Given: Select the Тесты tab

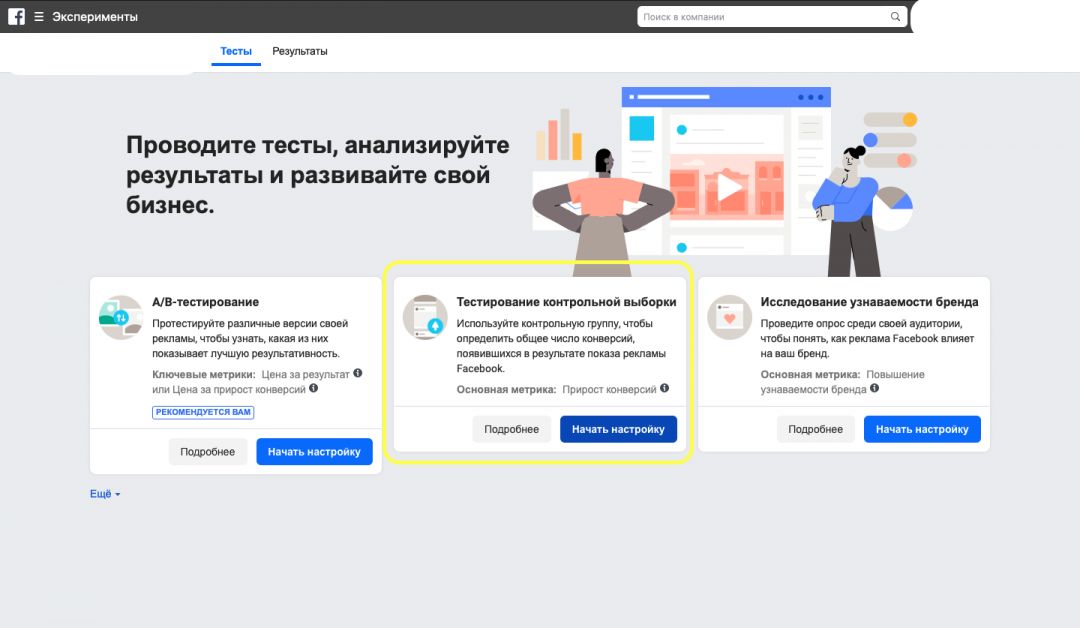Looking at the screenshot, I should coord(235,51).
